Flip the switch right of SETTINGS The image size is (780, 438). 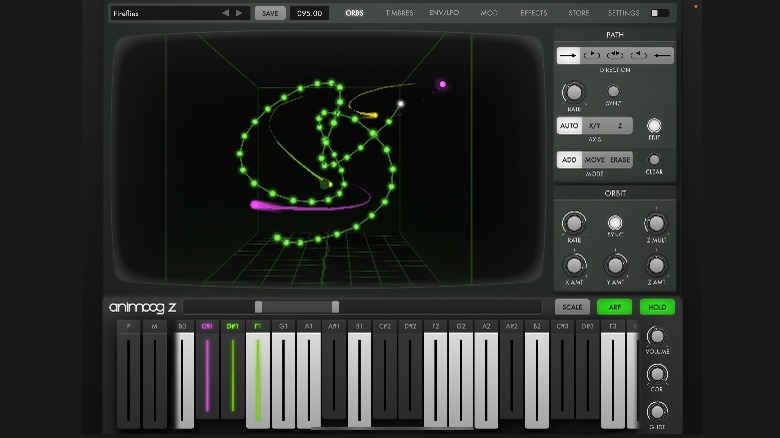(x=660, y=13)
